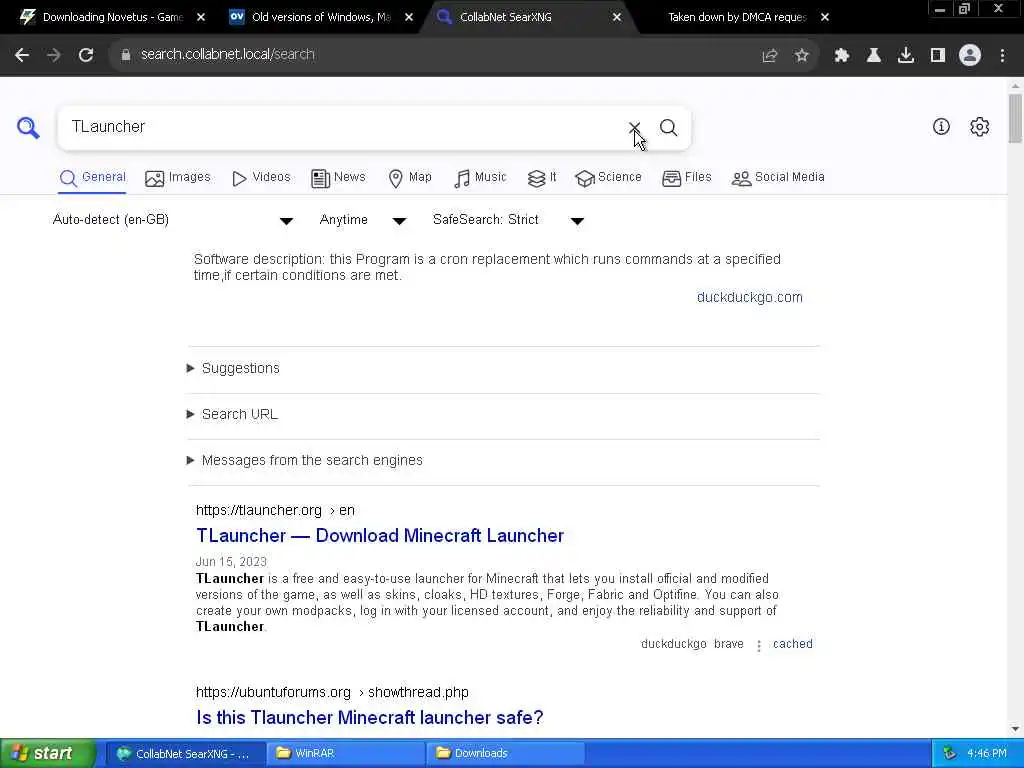The height and width of the screenshot is (768, 1024).
Task: Open the WinRAR taskbar window
Action: tap(345, 753)
